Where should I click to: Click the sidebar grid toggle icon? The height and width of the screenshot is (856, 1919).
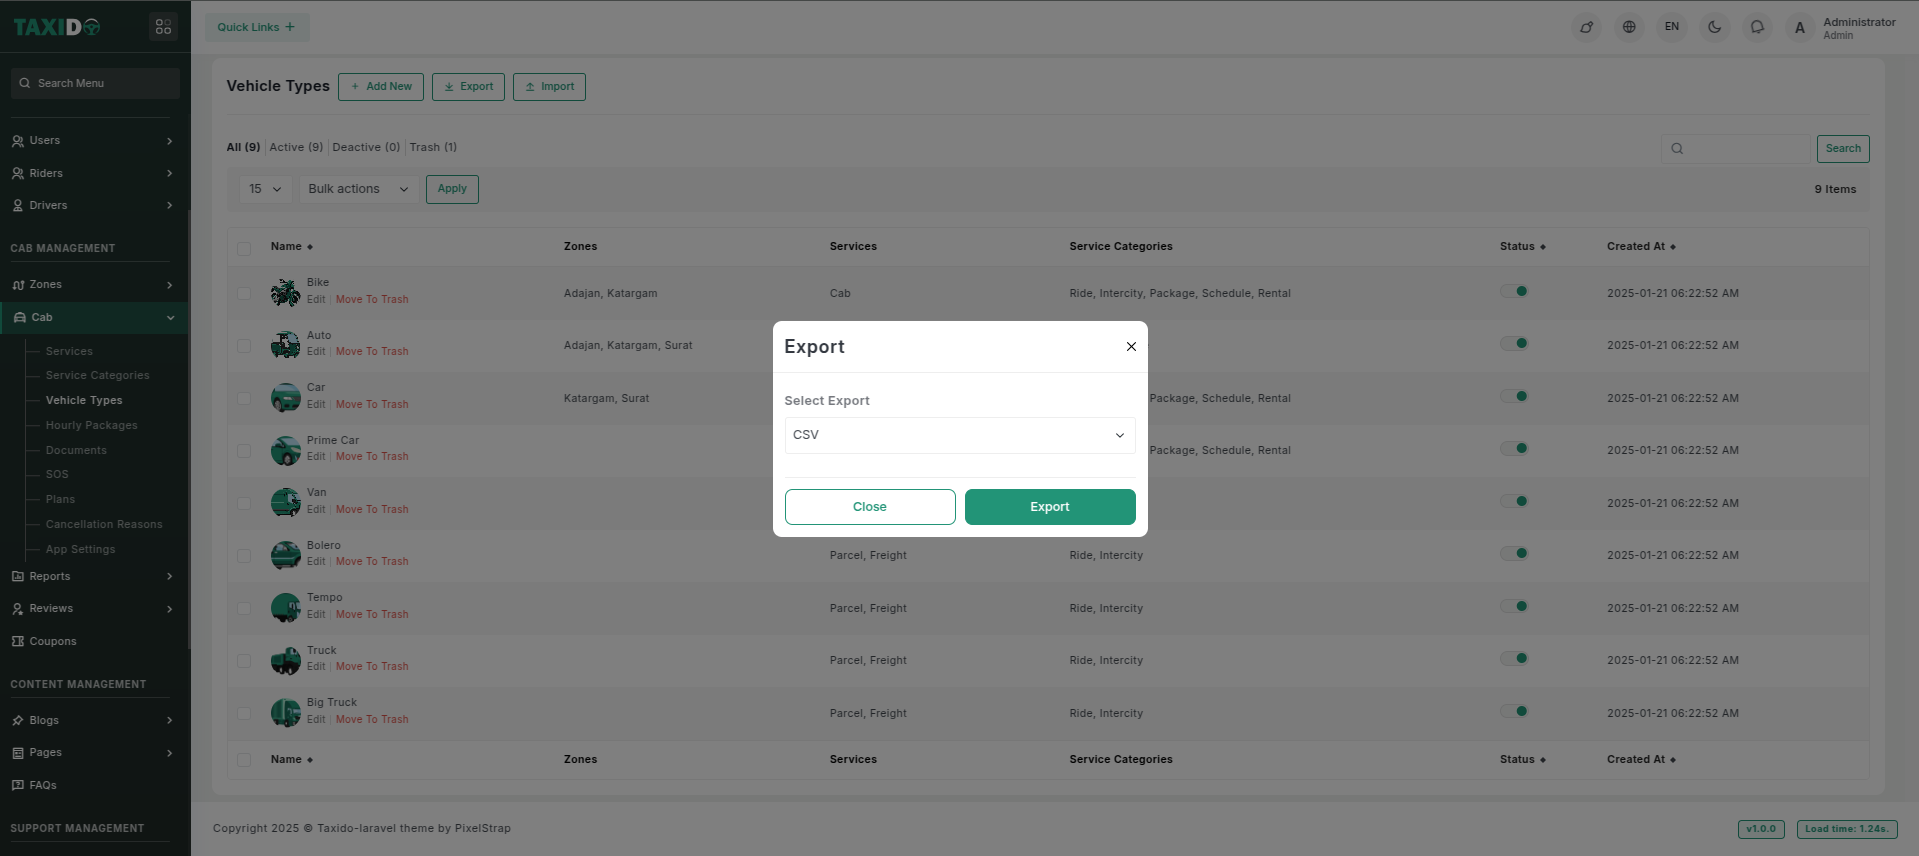click(x=163, y=27)
